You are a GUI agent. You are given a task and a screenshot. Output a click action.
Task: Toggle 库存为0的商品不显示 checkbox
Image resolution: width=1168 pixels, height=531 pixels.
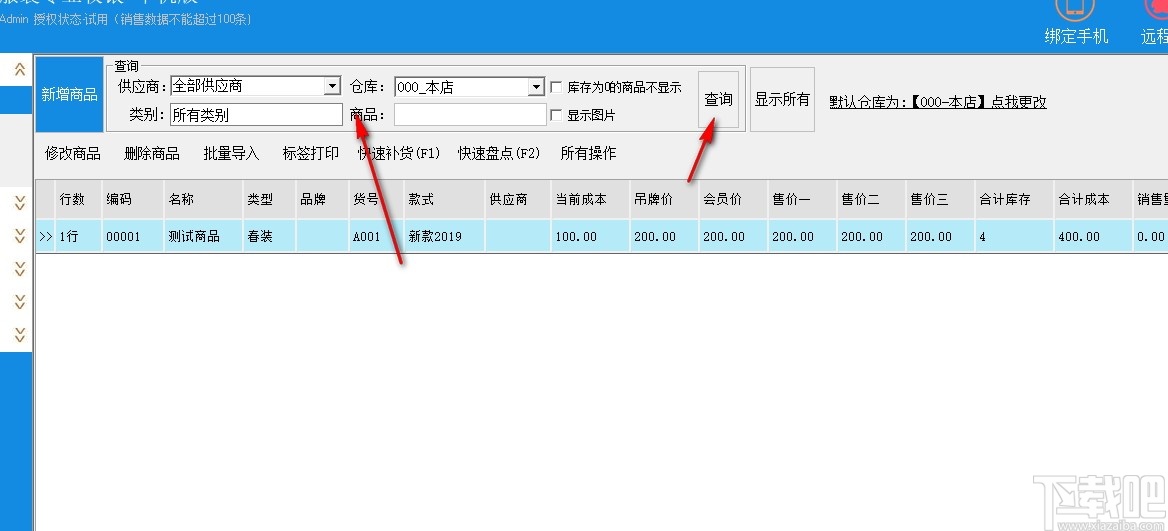pos(556,87)
